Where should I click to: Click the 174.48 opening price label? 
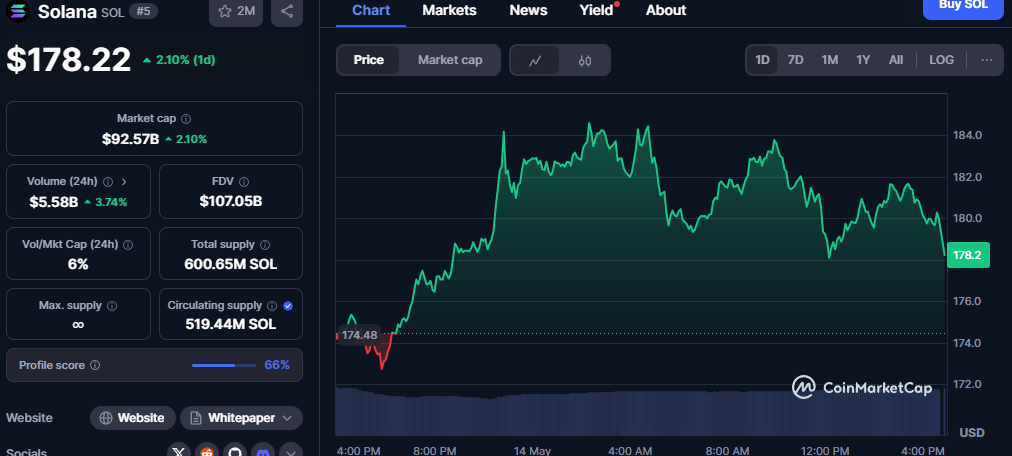pyautogui.click(x=359, y=335)
